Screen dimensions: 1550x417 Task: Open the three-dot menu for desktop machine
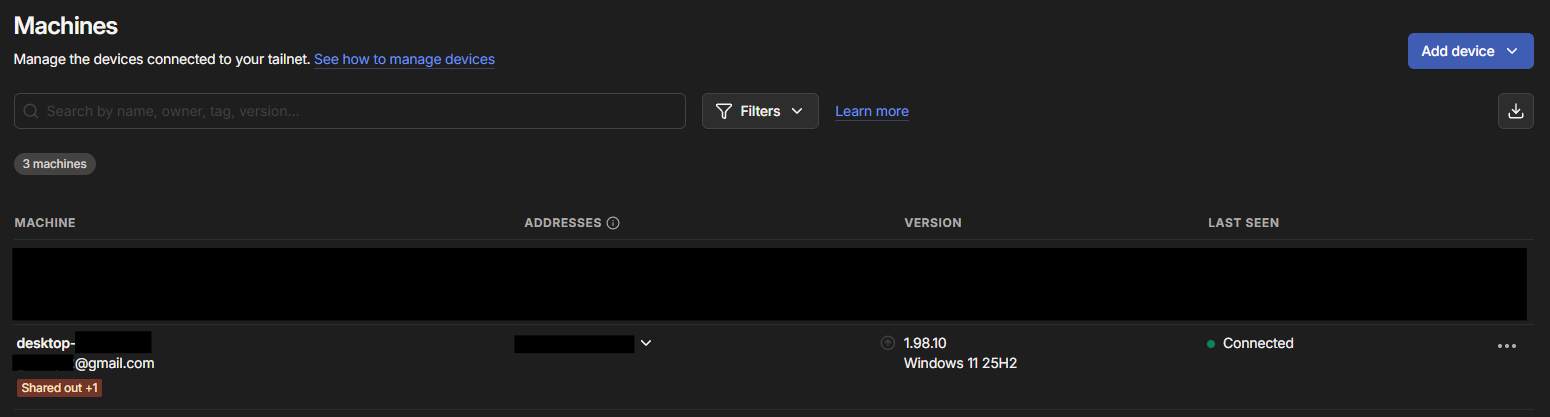tap(1507, 346)
